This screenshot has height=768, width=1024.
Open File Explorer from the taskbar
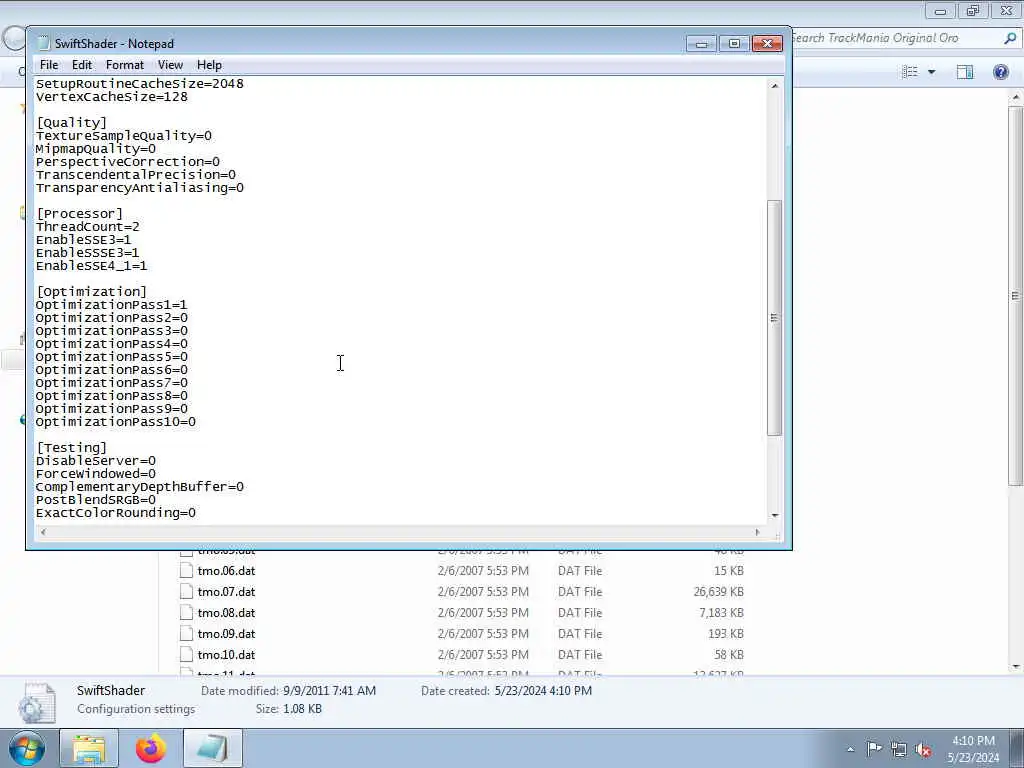click(89, 748)
